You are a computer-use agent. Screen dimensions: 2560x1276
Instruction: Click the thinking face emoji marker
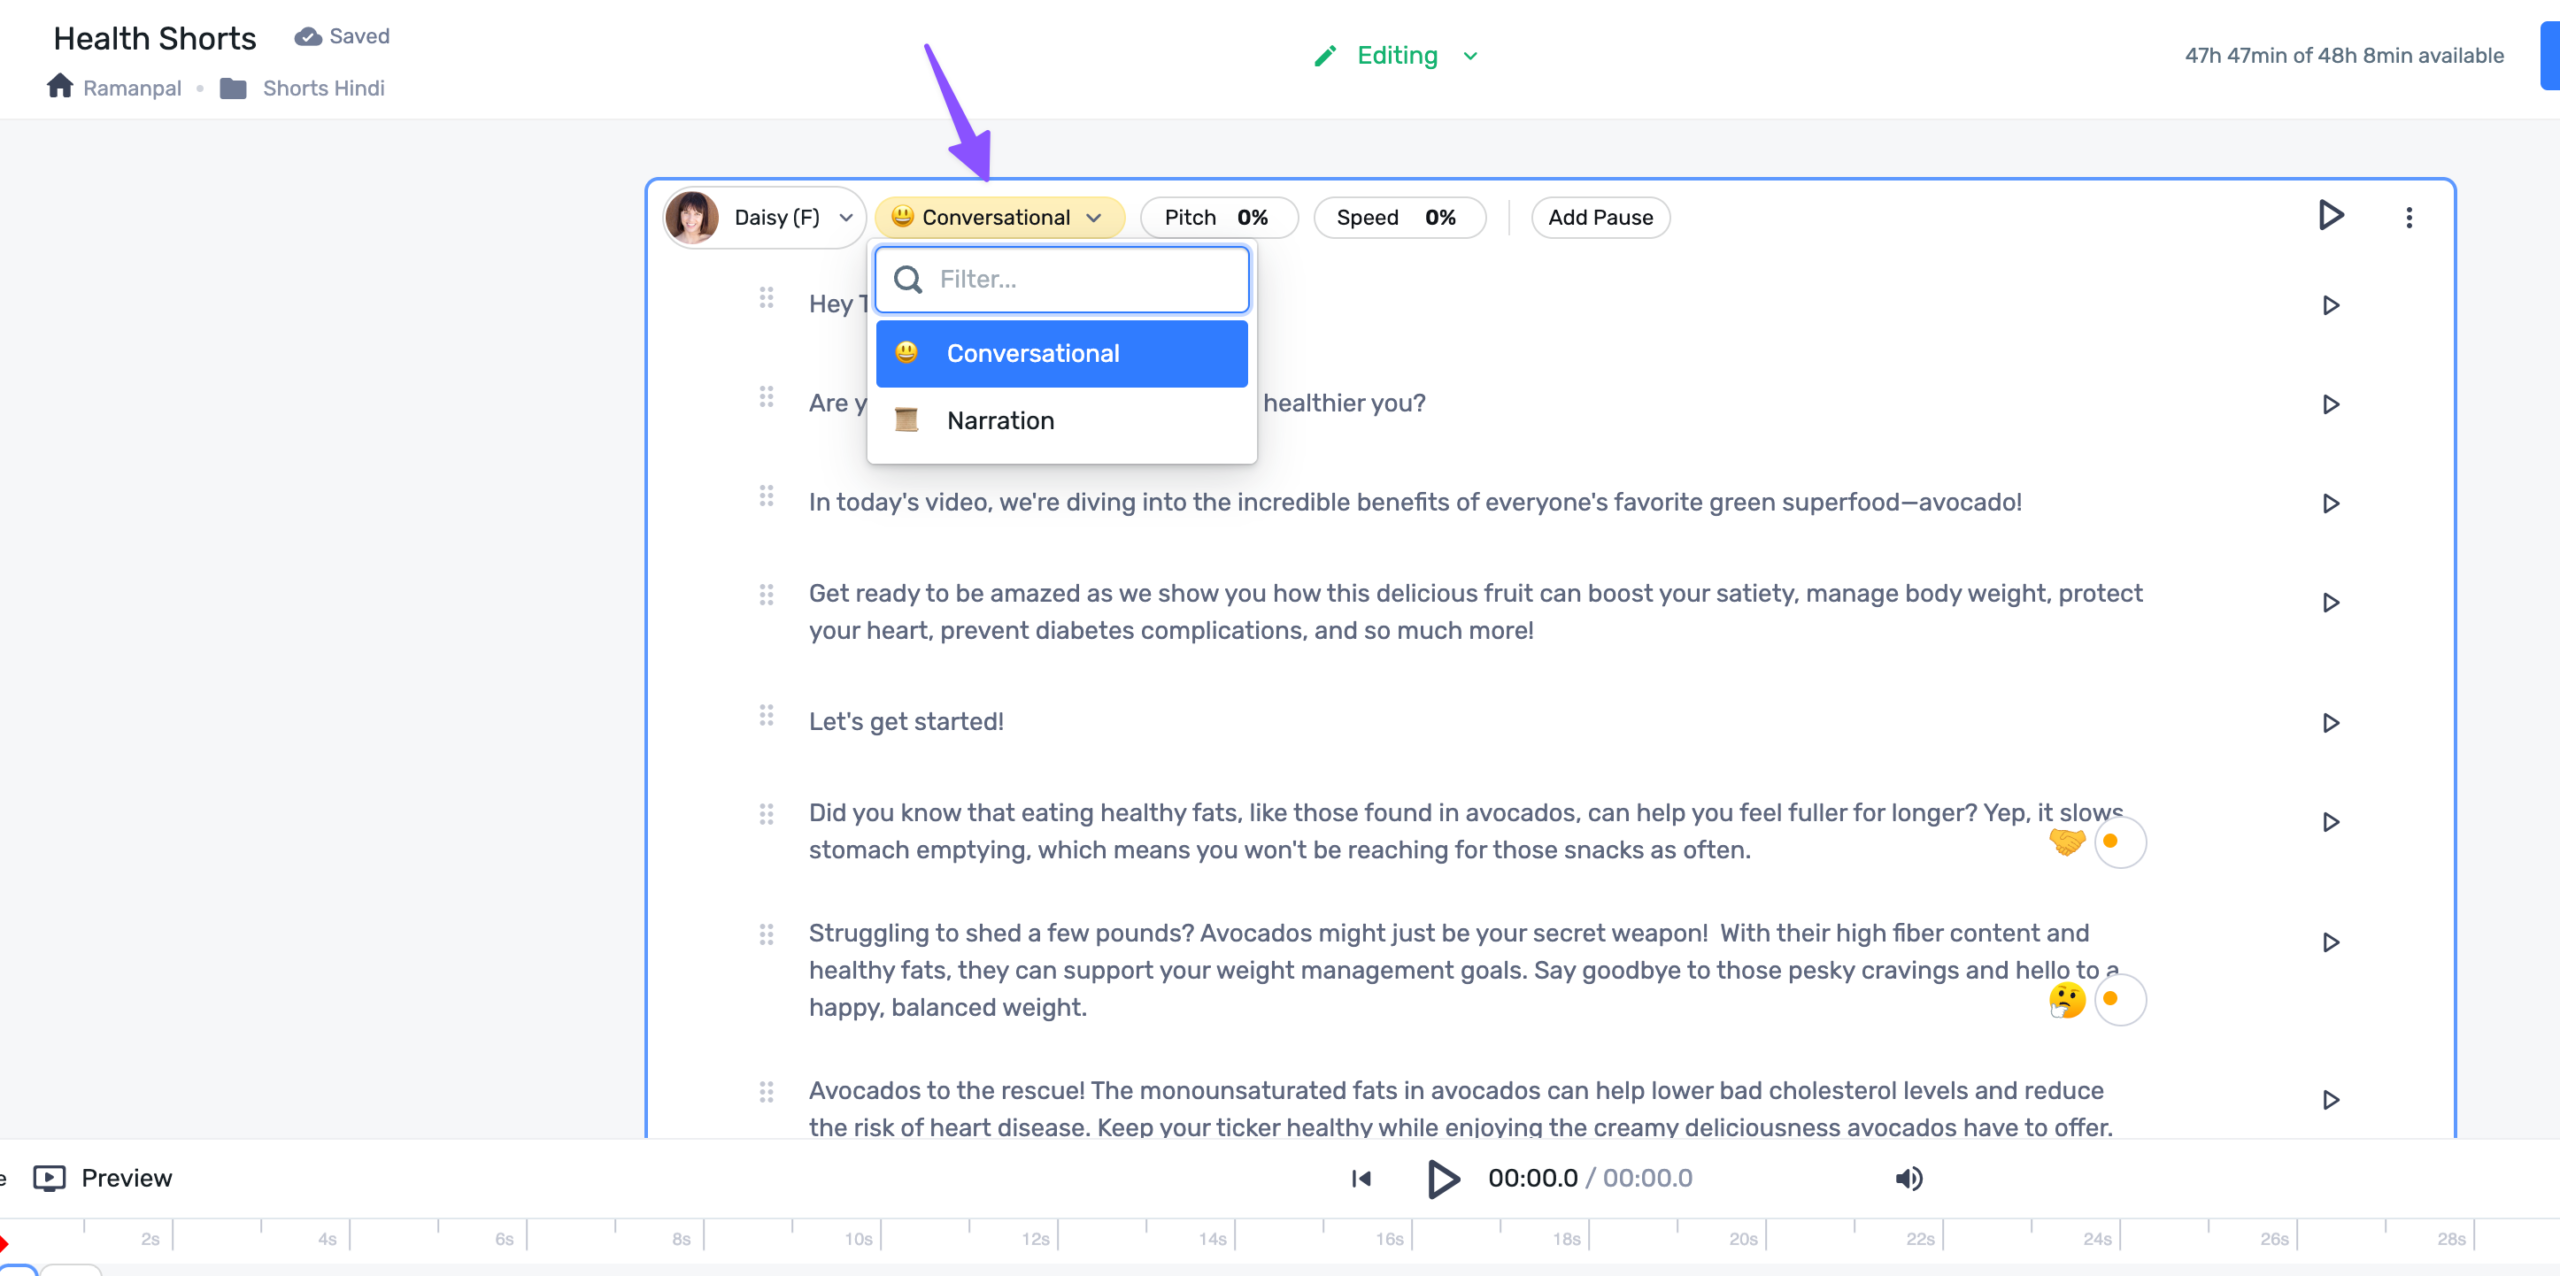[2066, 999]
